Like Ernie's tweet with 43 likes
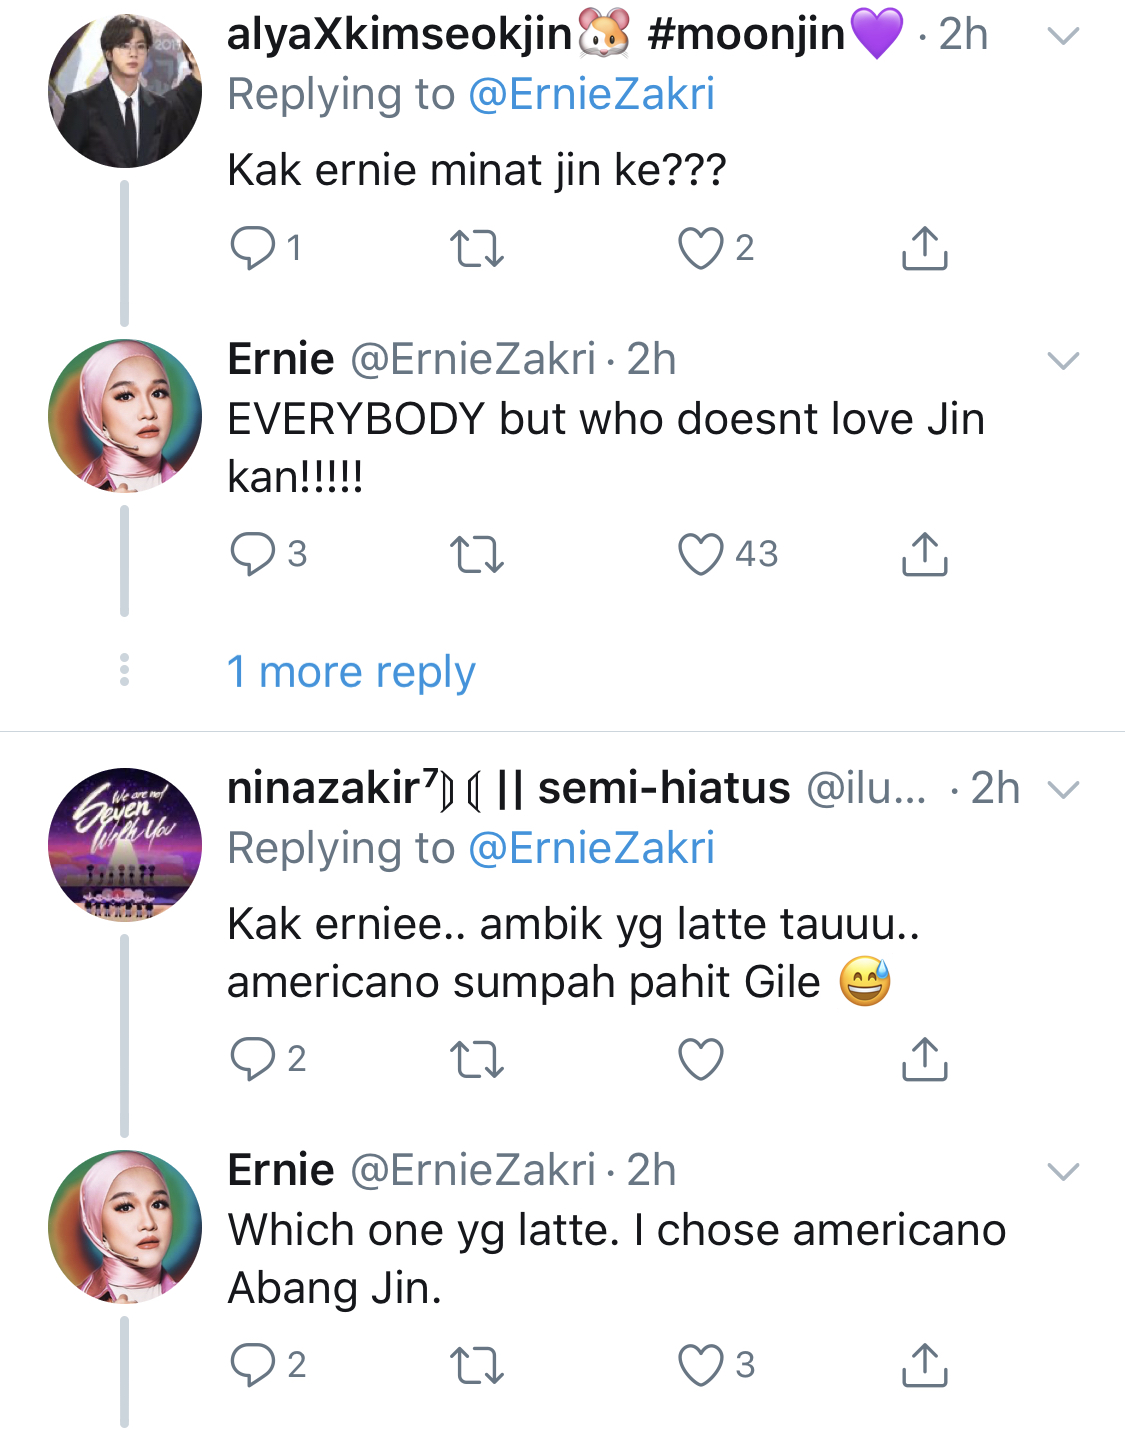This screenshot has width=1125, height=1430. point(700,554)
